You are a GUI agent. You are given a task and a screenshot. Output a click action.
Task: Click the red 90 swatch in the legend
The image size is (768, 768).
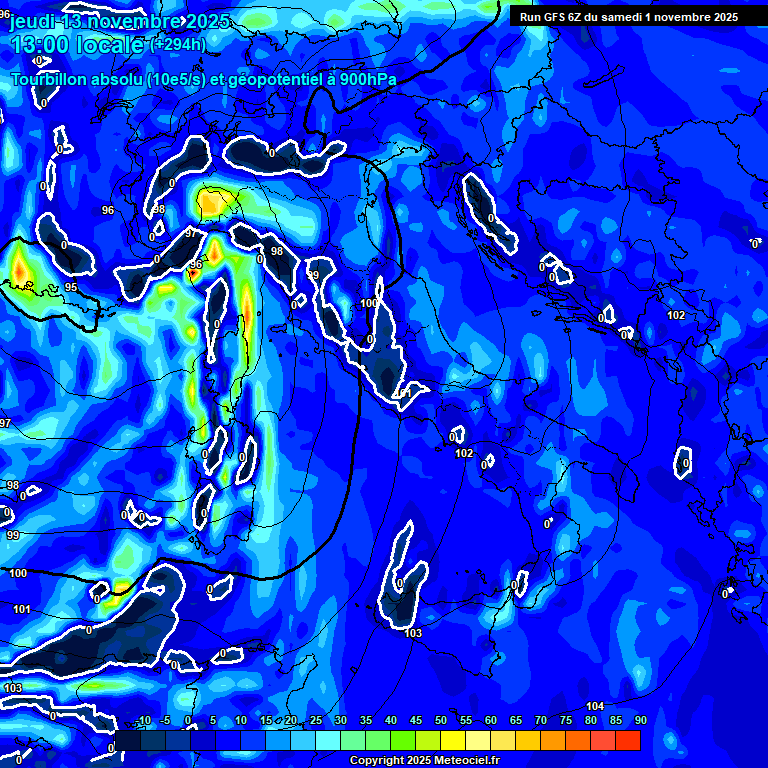pos(628,740)
